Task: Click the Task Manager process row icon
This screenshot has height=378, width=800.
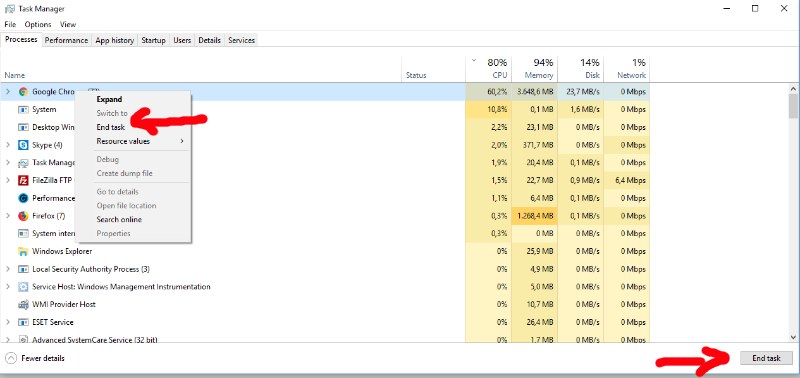Action: [23, 163]
